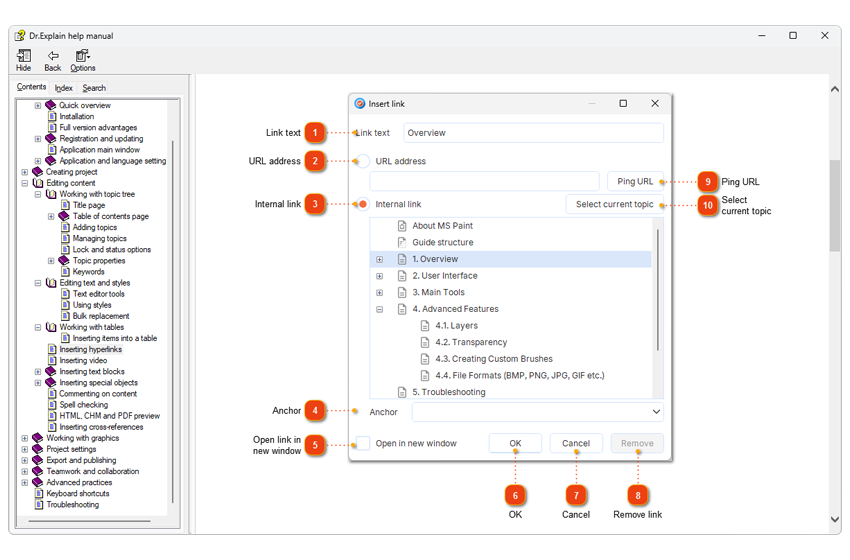Viewport: 850px width, 560px height.
Task: Click the open book icon beside Editing content
Action: tap(38, 183)
